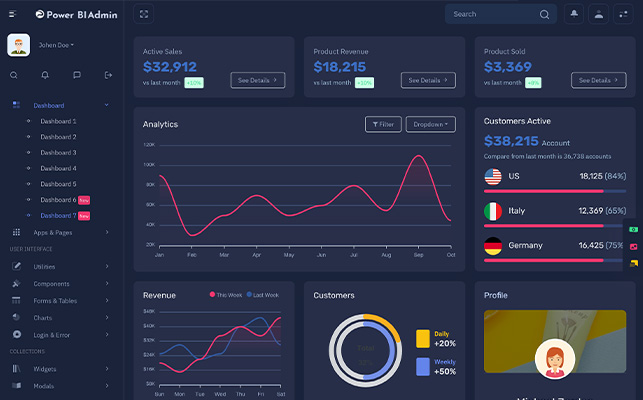Screen dimensions: 643x400
Task: Click the sidebar logout icon
Action: coord(108,75)
